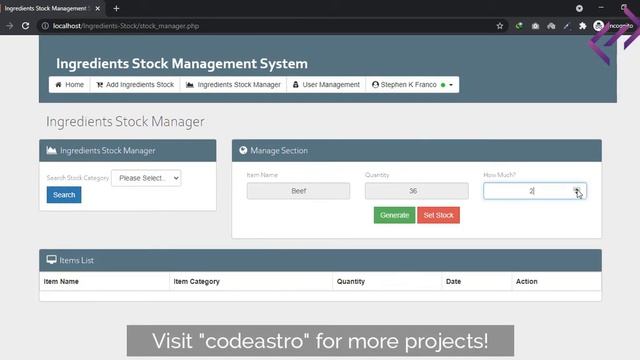Click the Quantity field showing 36
The width and height of the screenshot is (640, 360).
(417, 191)
